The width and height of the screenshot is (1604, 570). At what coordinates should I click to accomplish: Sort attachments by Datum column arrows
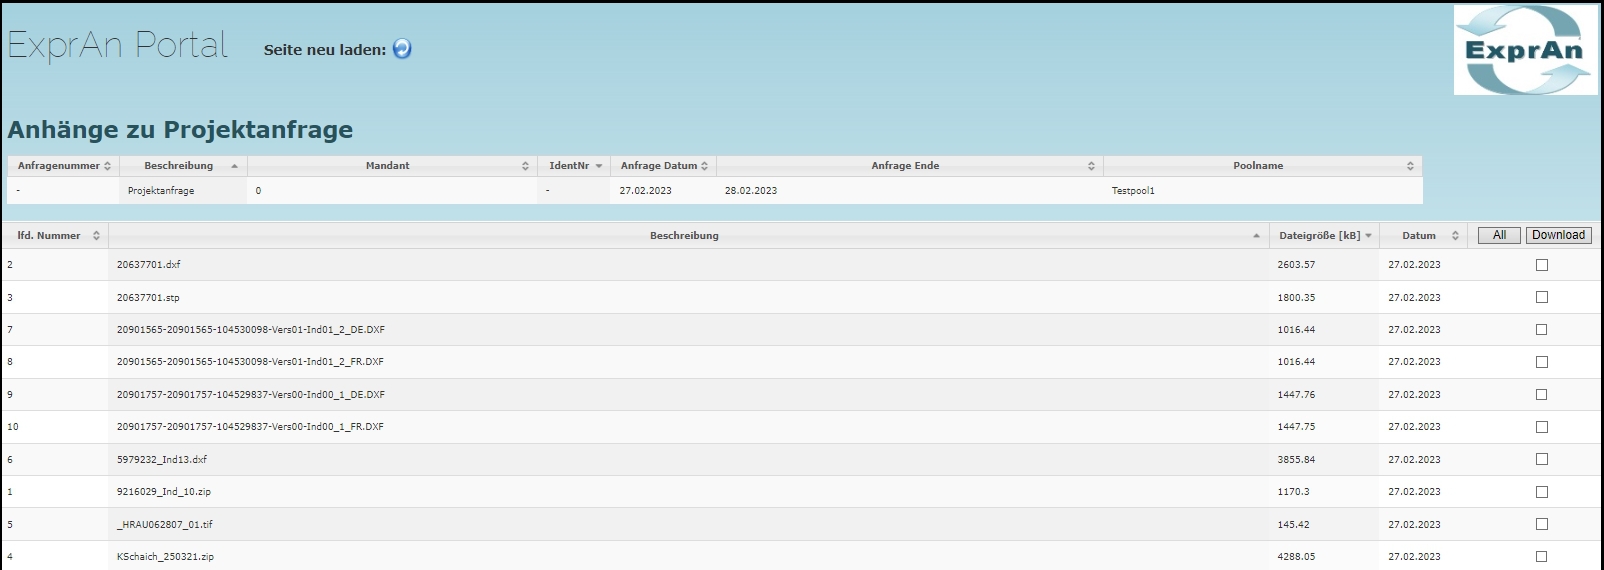[1455, 236]
